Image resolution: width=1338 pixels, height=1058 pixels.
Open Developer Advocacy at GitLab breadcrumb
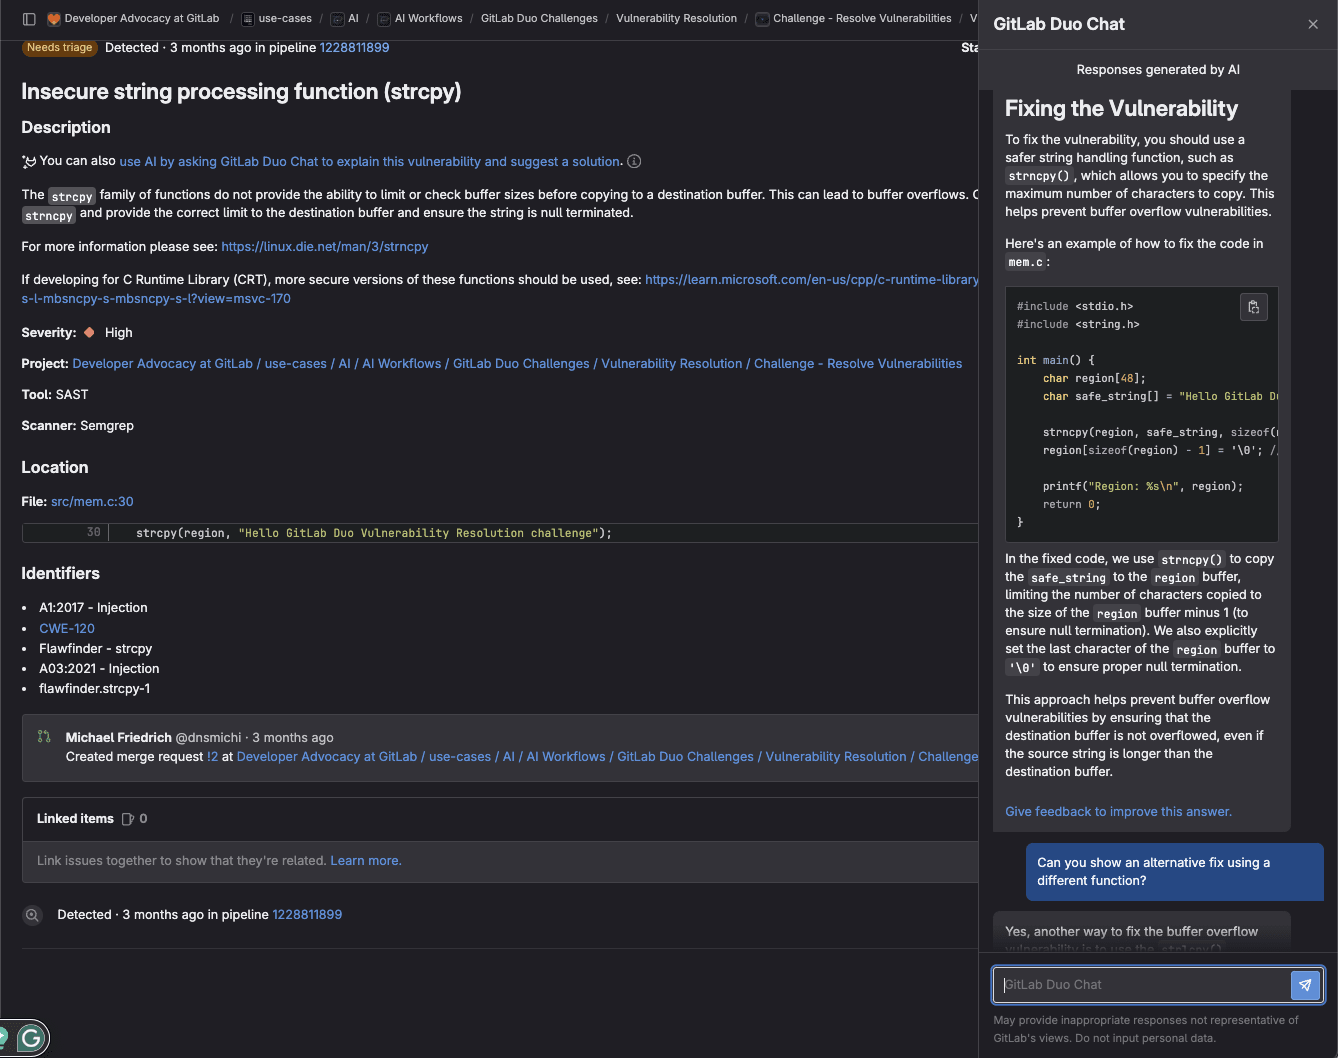[x=142, y=18]
